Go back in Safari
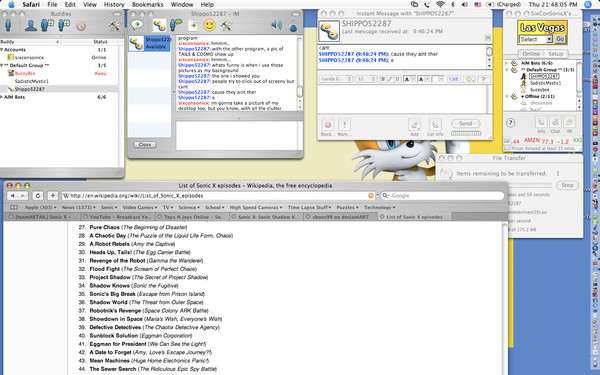600x375 pixels. 12,196
